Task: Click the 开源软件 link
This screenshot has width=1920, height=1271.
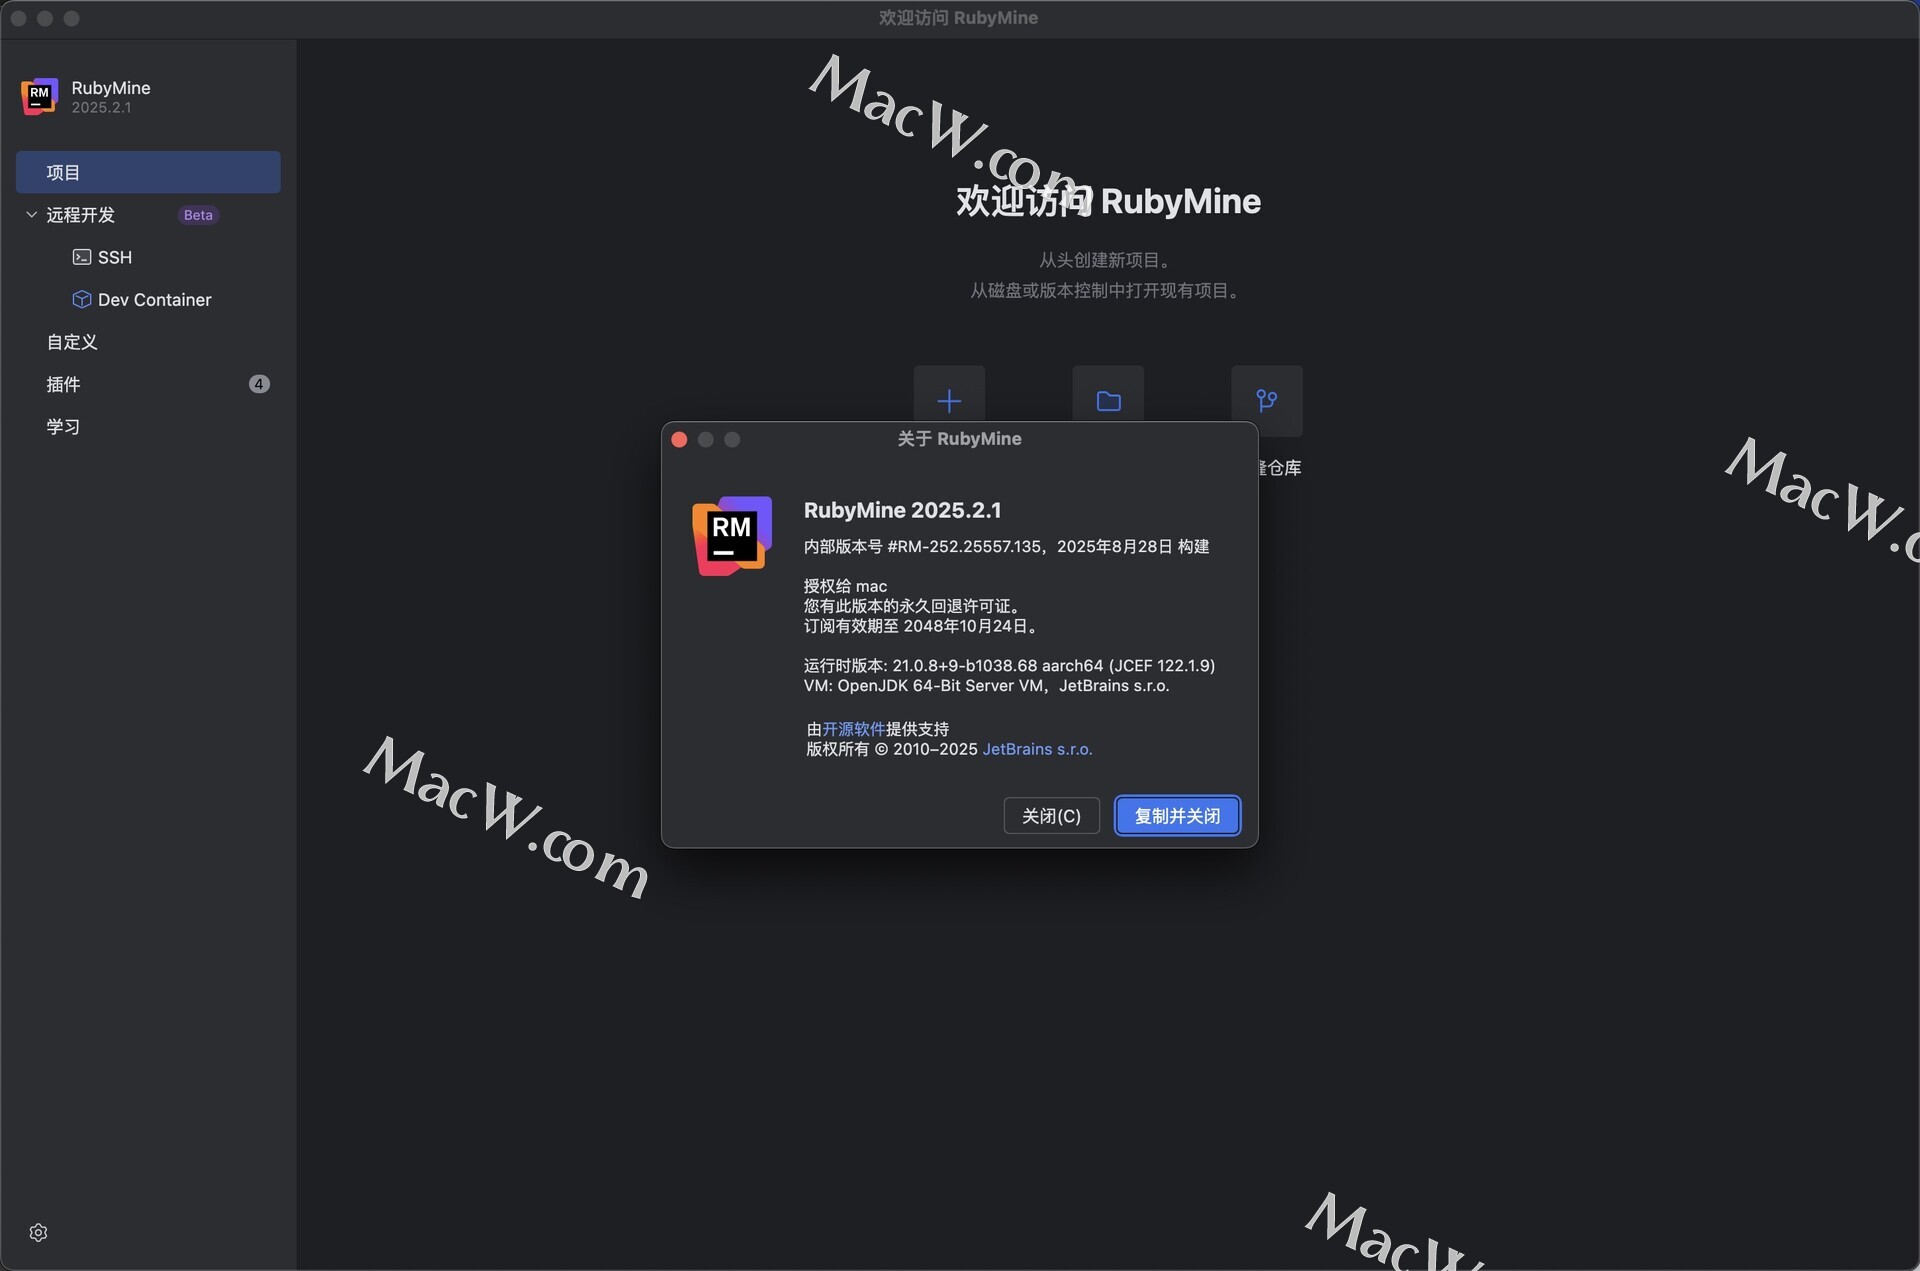Action: click(853, 729)
